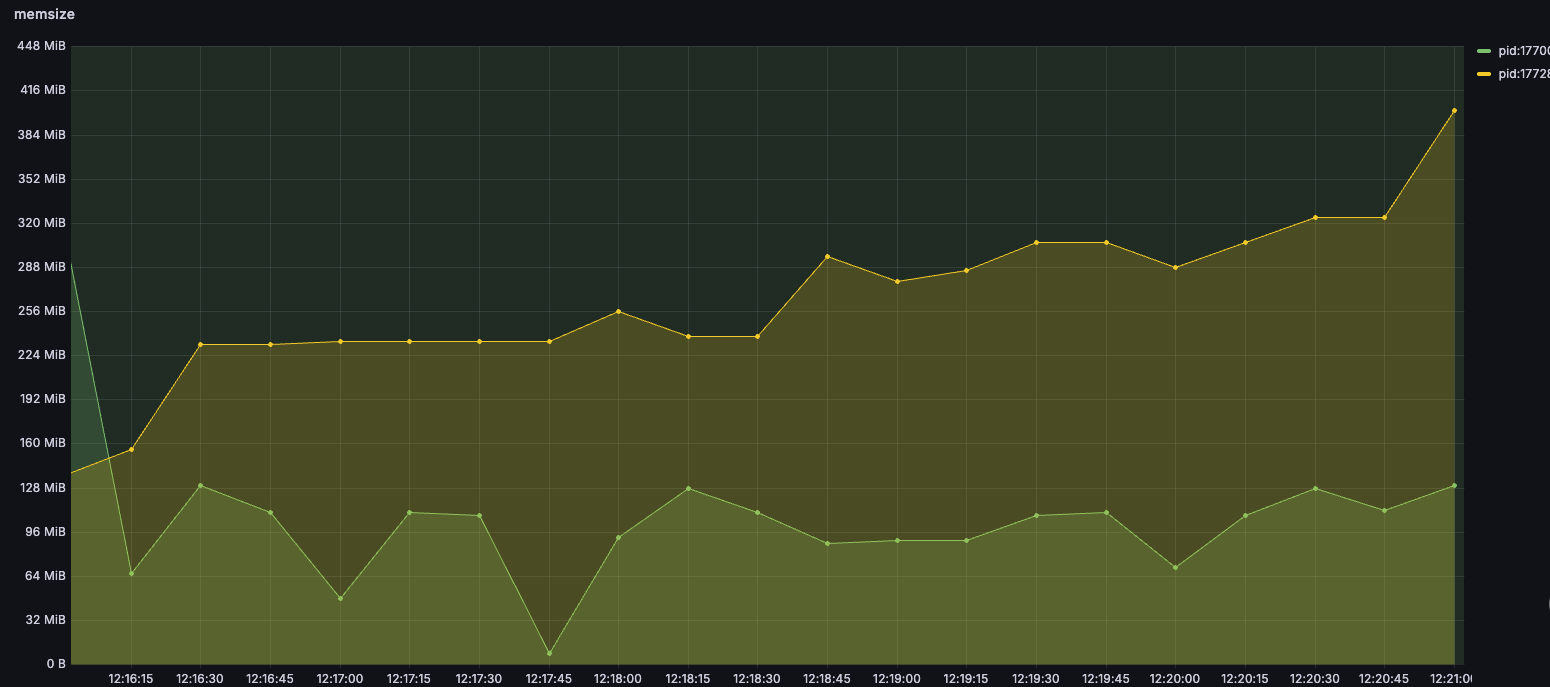Click the 12:17:30 time axis label
Screen dimensions: 1550x687
(x=479, y=678)
